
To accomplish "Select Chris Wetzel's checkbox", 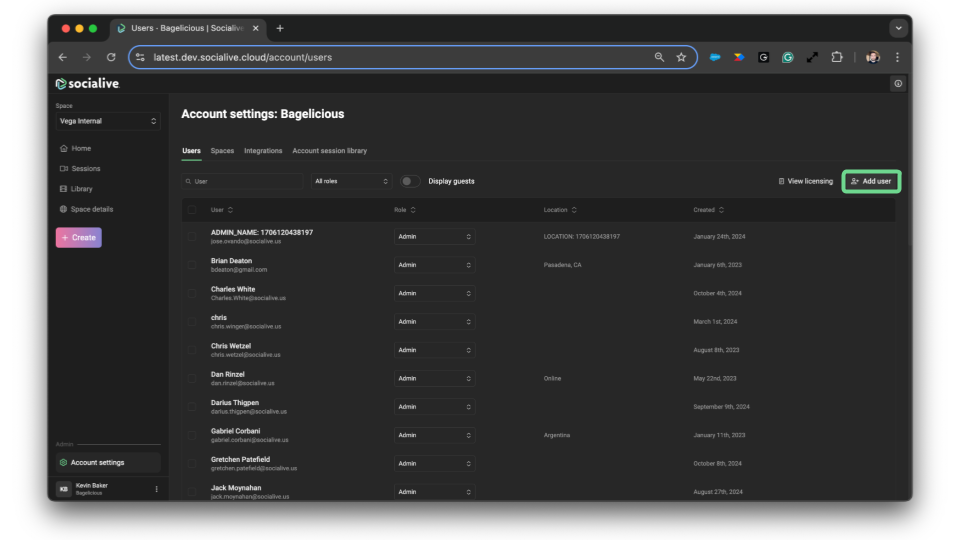I will pyautogui.click(x=192, y=350).
